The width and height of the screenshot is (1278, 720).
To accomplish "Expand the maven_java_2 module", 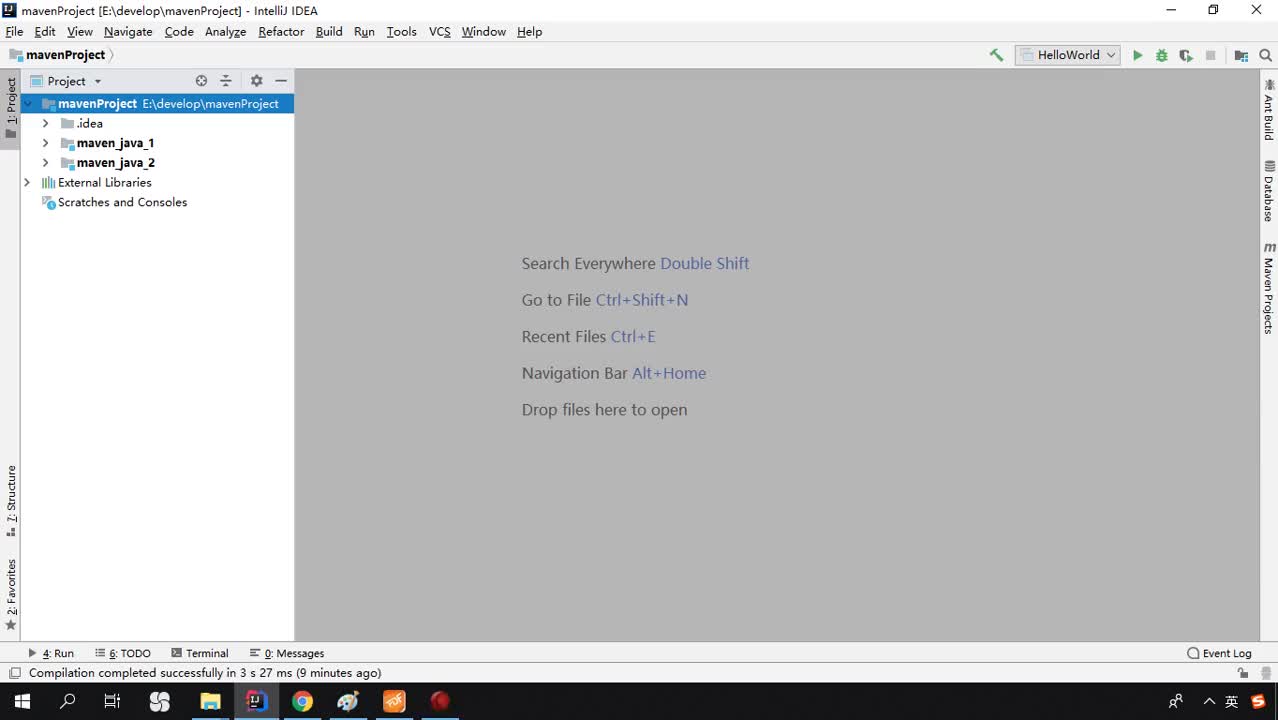I will 45,163.
